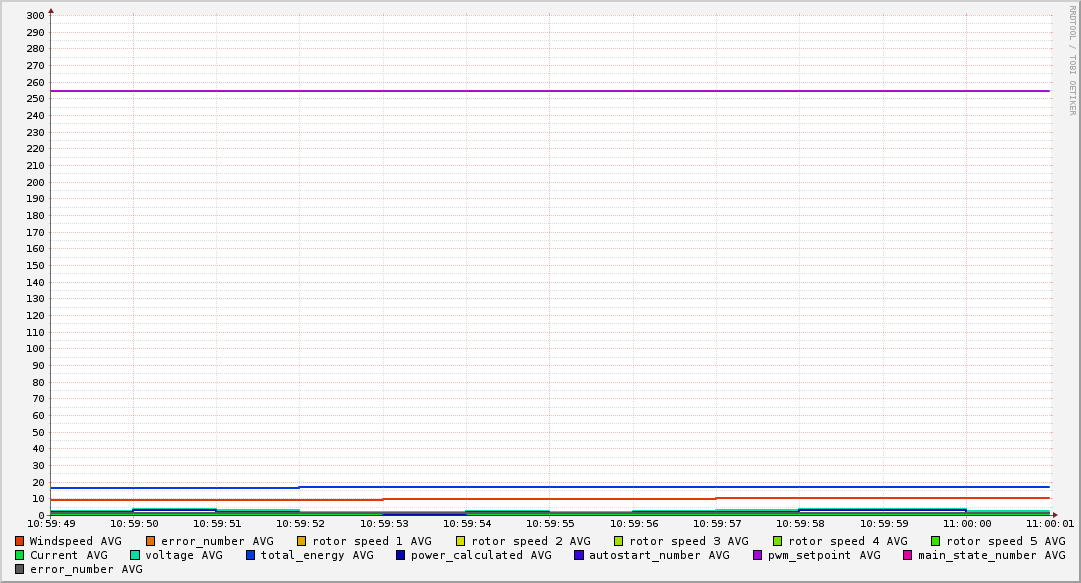The width and height of the screenshot is (1081, 583).
Task: Click the red Windspeed AVG legend swatch
Action: pyautogui.click(x=20, y=541)
